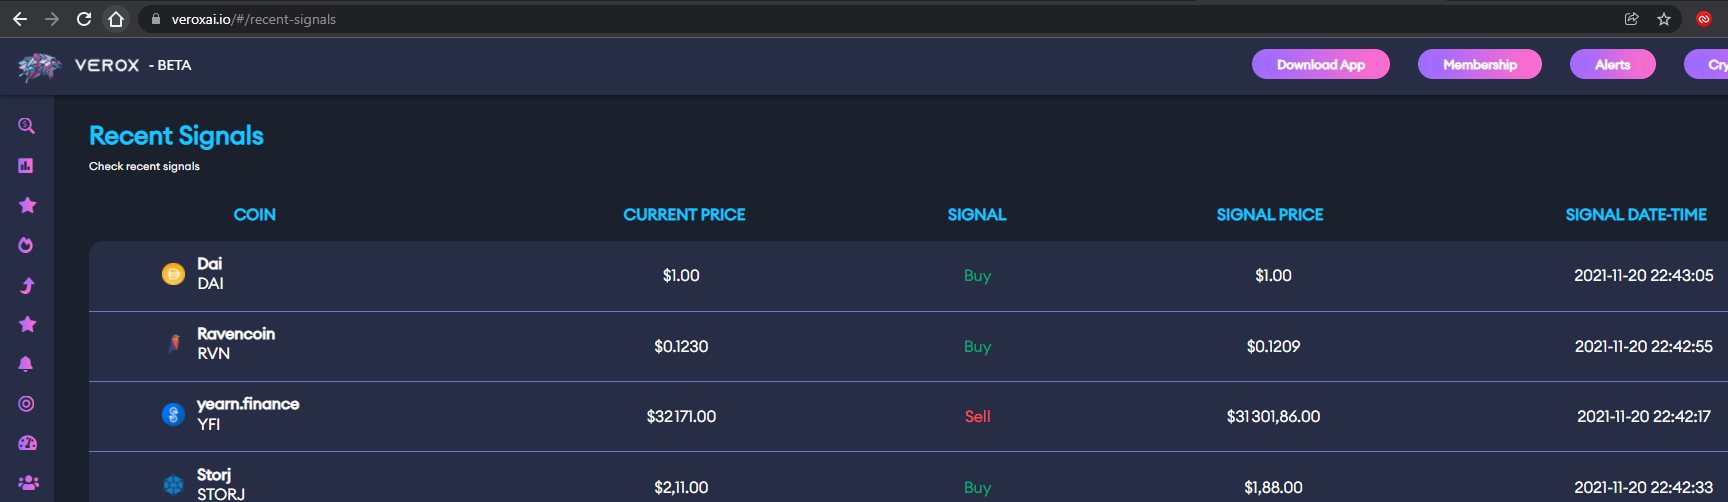The height and width of the screenshot is (502, 1728).
Task: Click the Dai coin icon
Action: click(173, 274)
